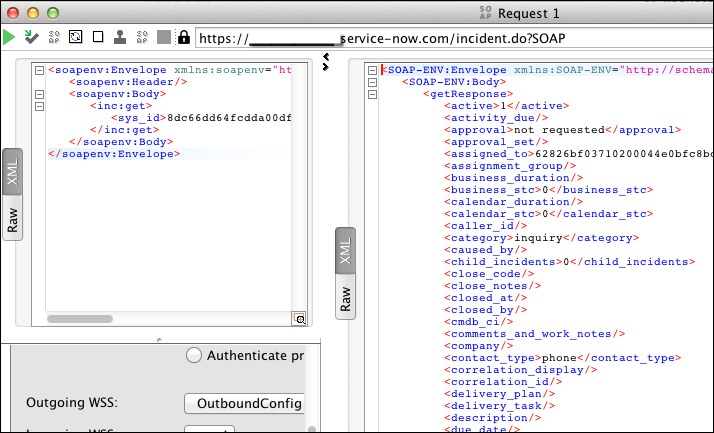Click the contact_type 'phone' line
Viewport: 714px width, 433px height.
562,358
